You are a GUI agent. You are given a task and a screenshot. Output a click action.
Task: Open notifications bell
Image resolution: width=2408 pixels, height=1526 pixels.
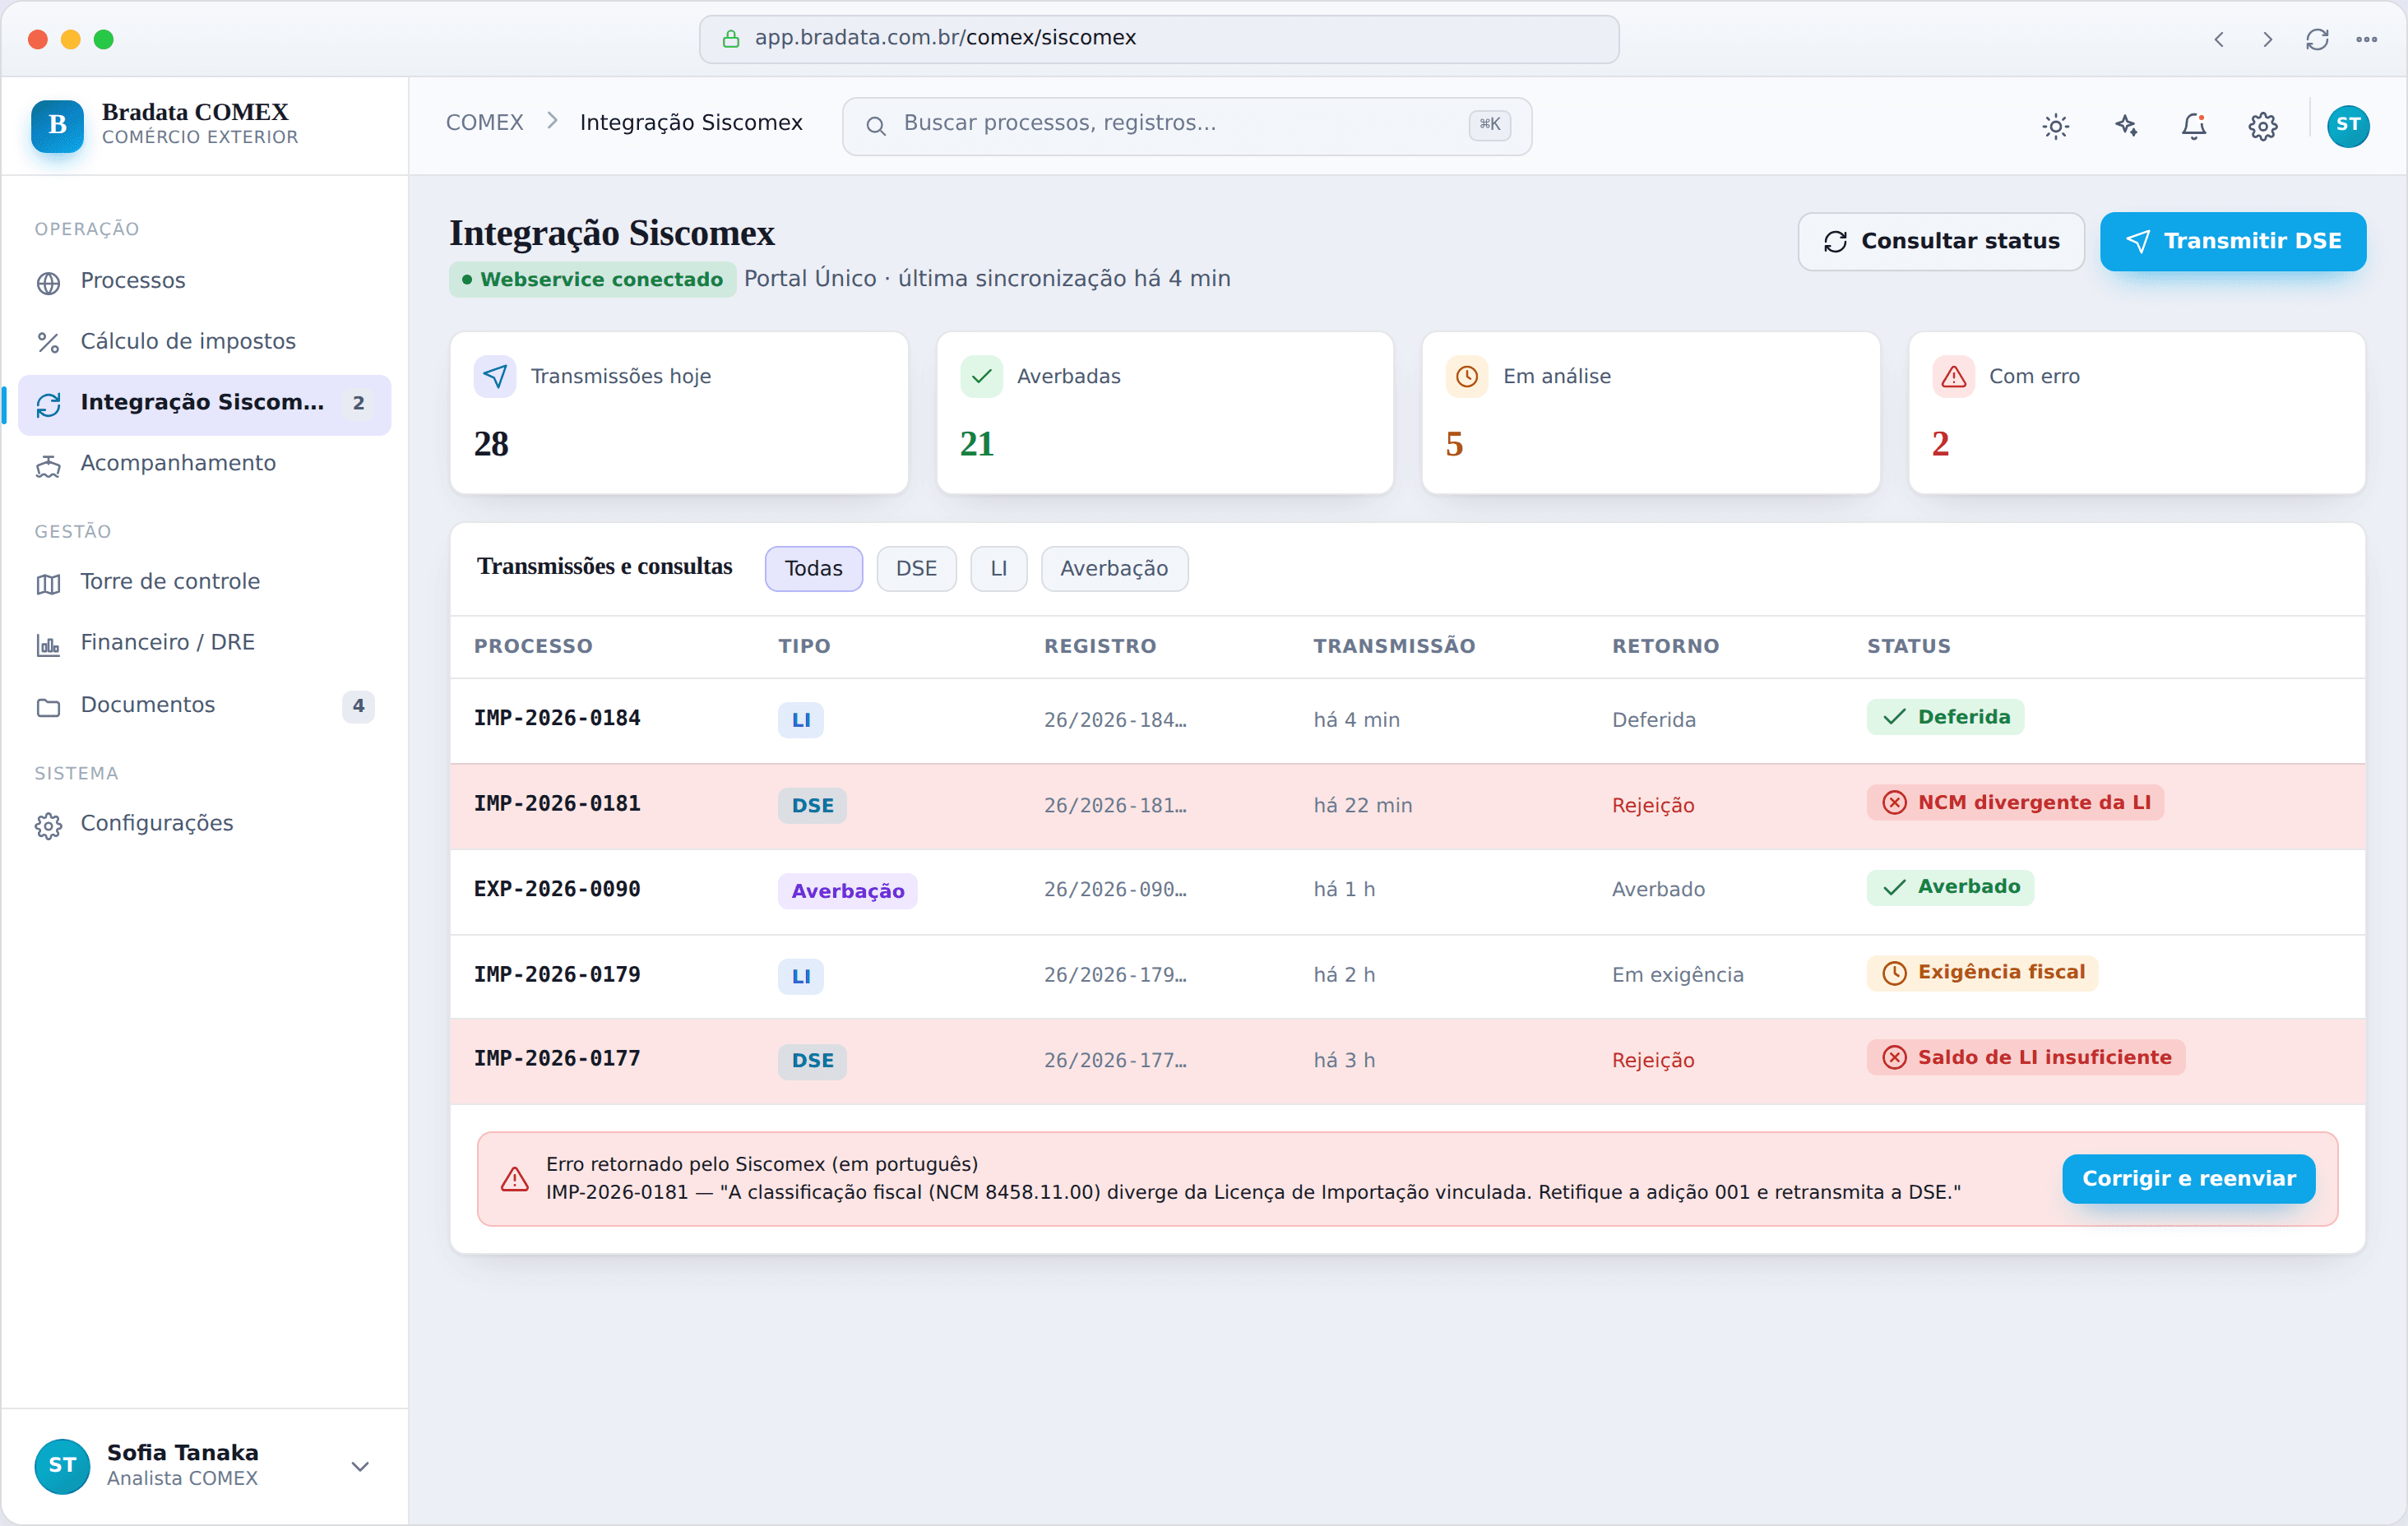[x=2194, y=126]
